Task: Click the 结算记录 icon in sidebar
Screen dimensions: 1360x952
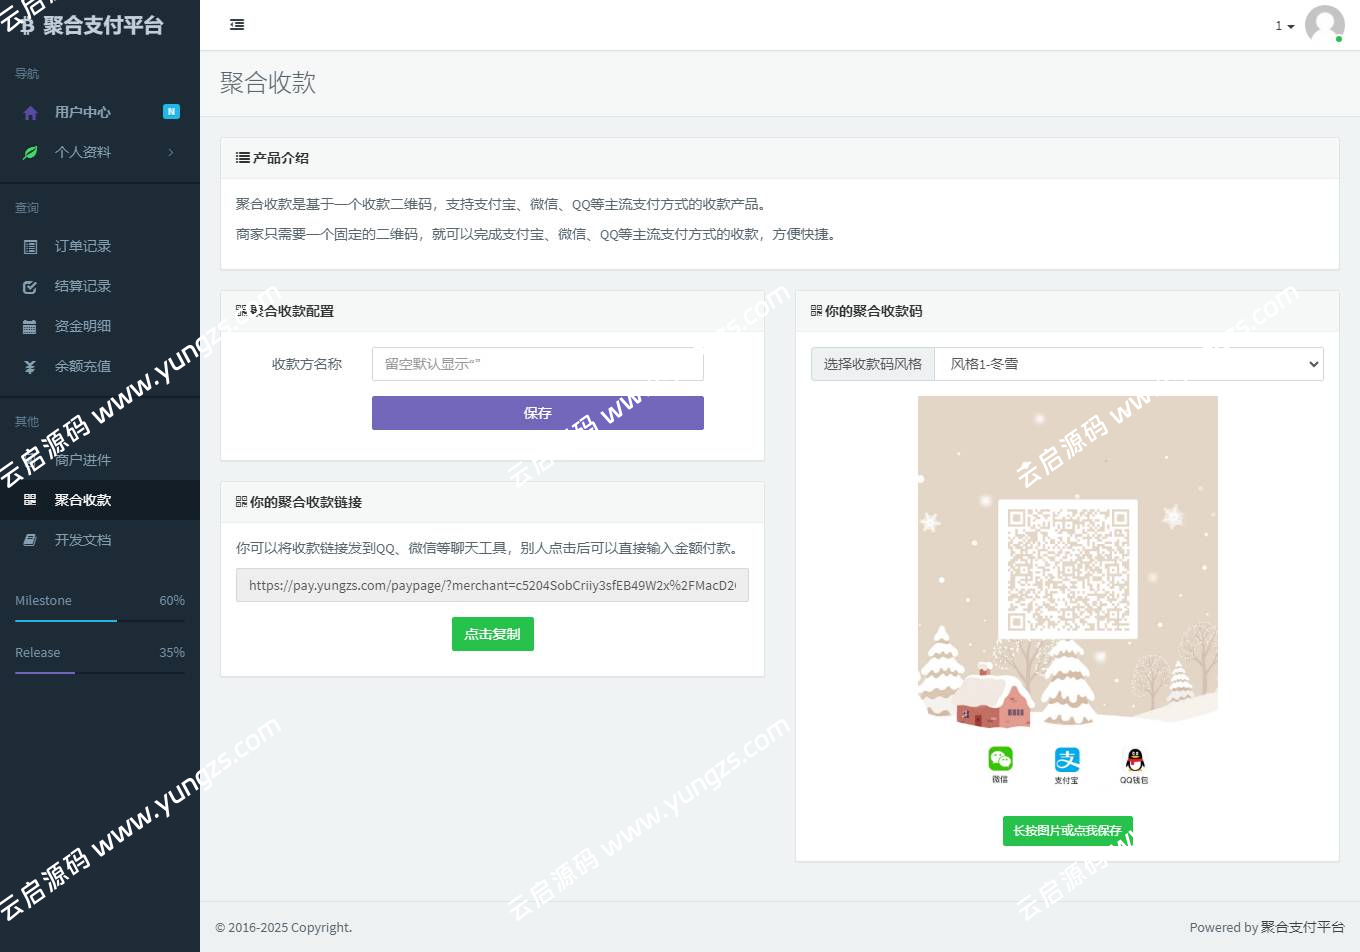Action: (x=30, y=286)
